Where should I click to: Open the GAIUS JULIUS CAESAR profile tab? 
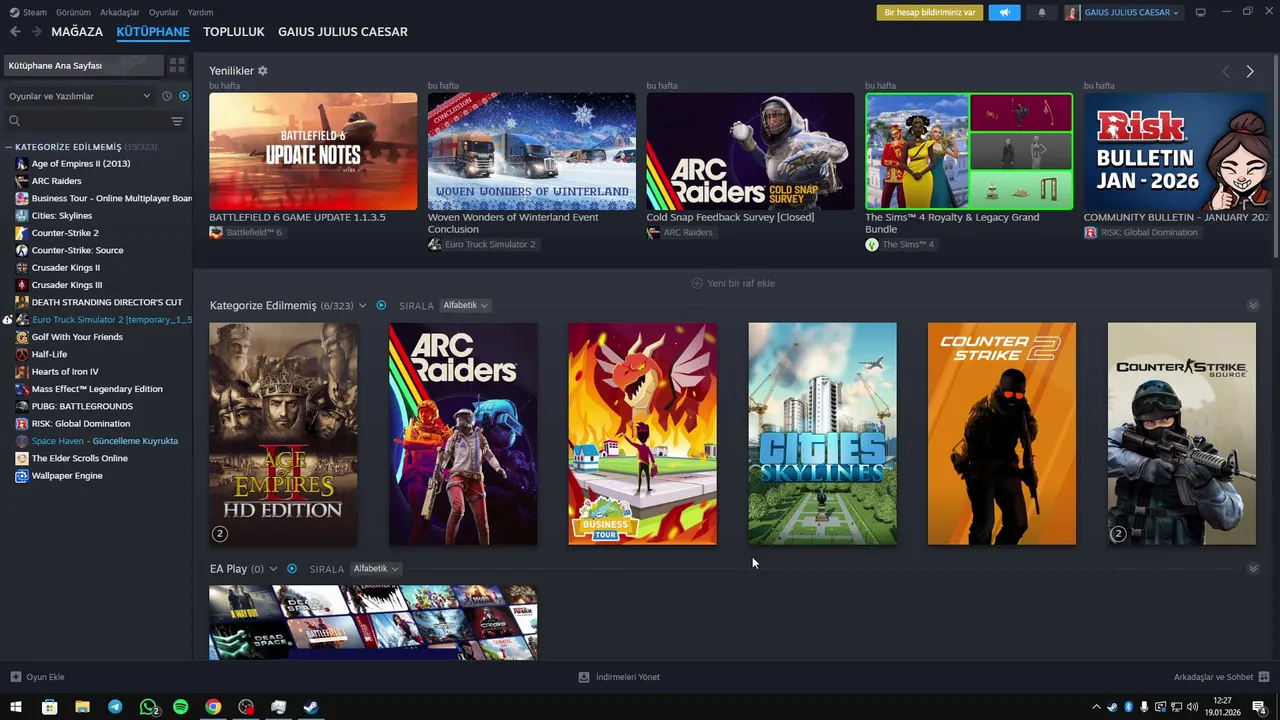342,32
